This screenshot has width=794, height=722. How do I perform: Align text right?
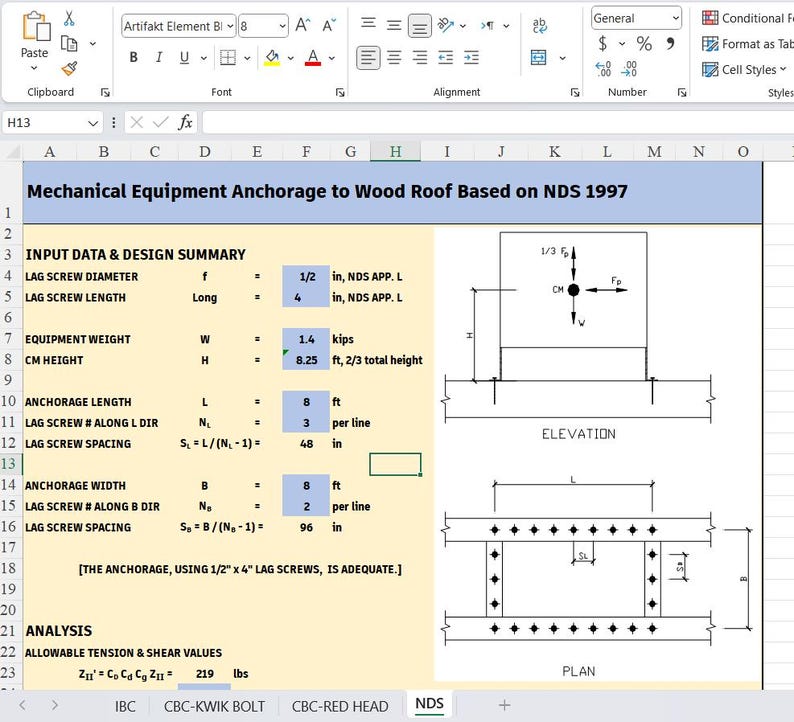pos(420,58)
